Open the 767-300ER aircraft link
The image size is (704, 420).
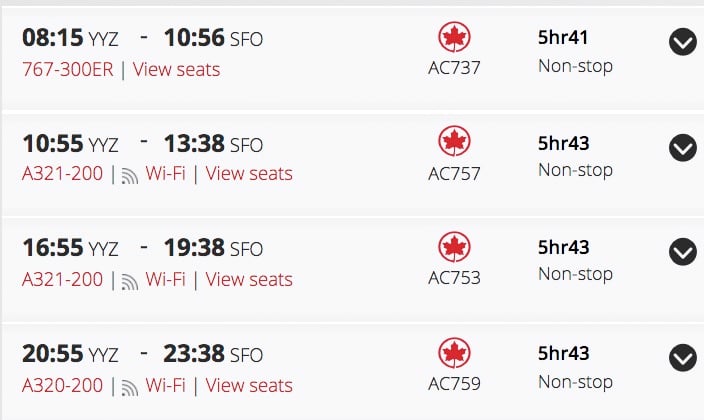point(68,70)
